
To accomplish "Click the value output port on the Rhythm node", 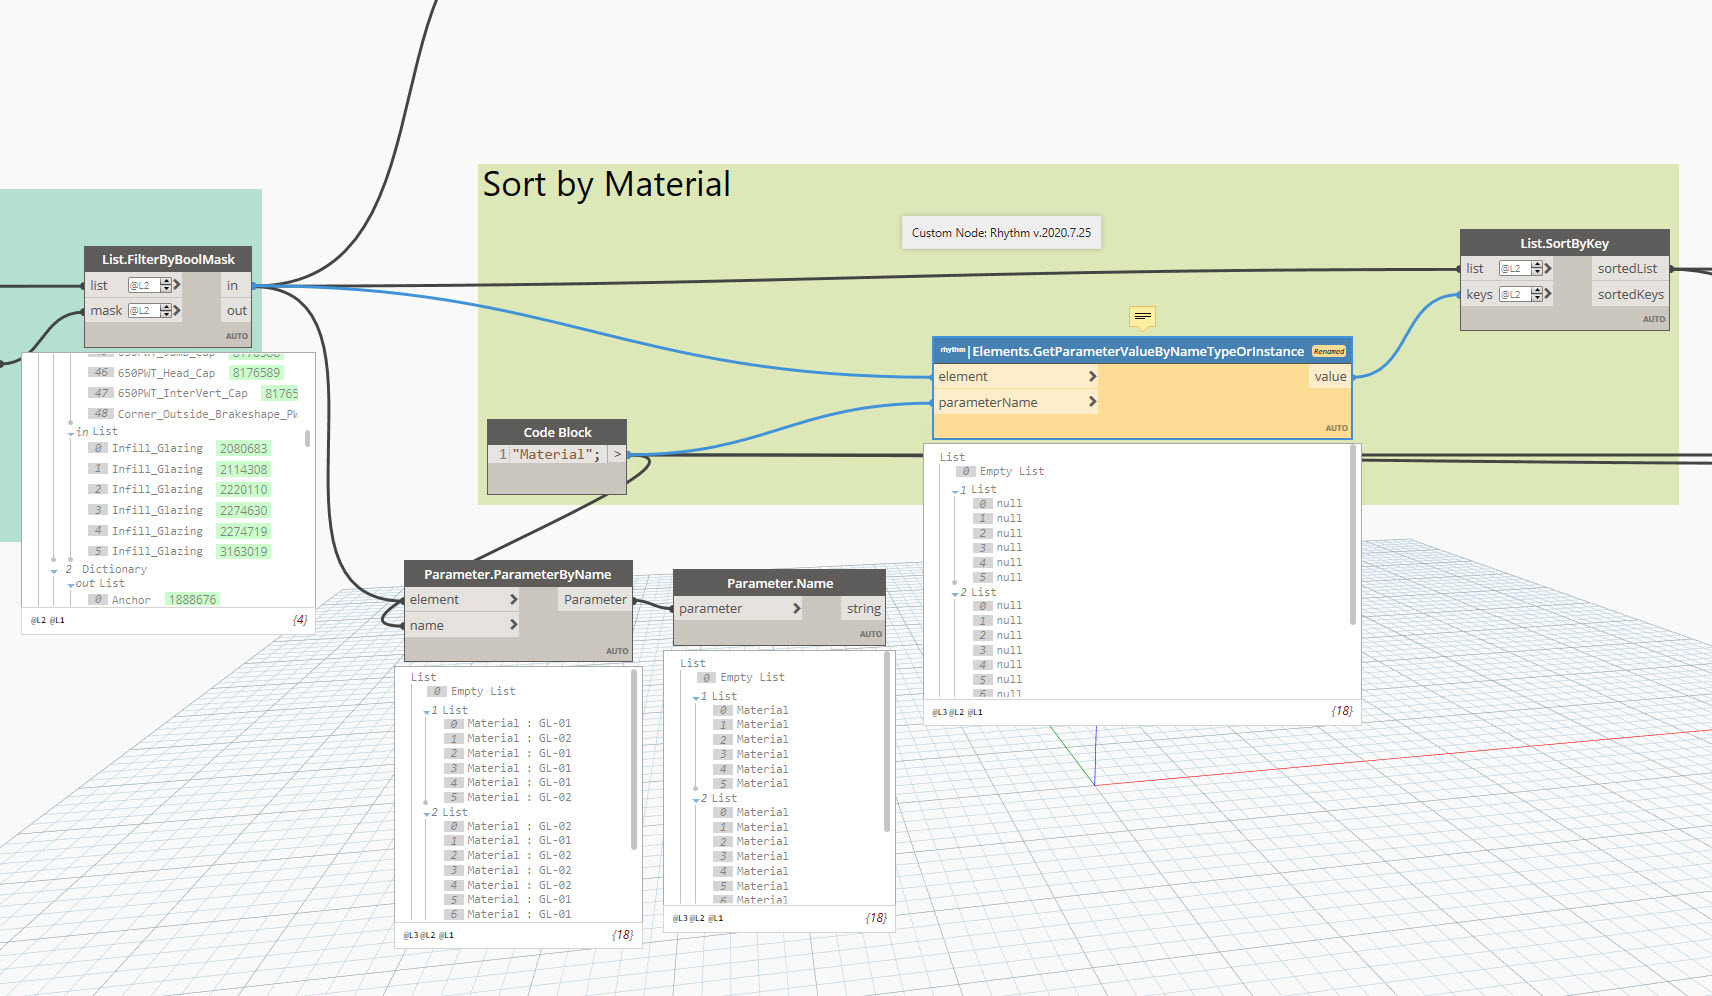I will tap(1330, 376).
